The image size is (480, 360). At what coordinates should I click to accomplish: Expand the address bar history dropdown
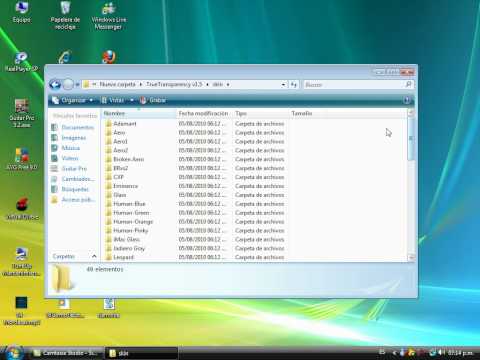283,85
